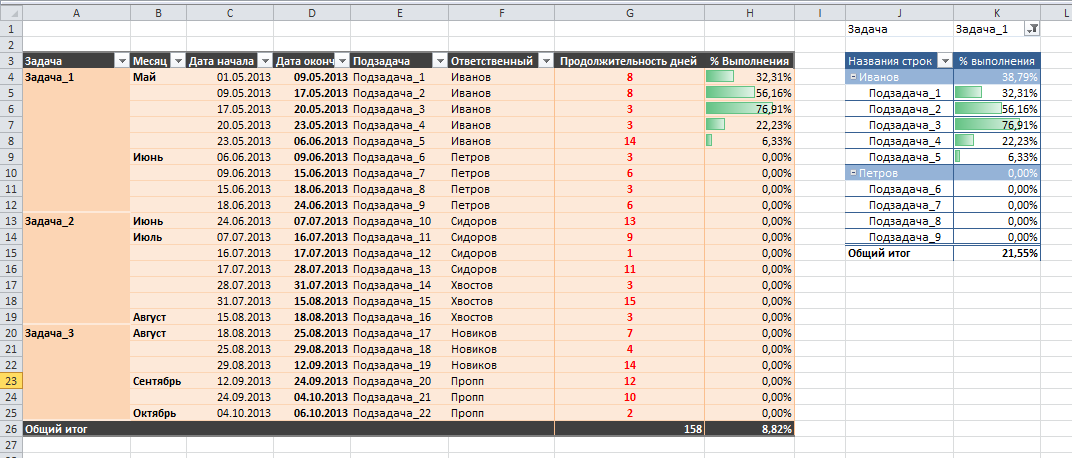Select duration value 13 in column G
This screenshot has width=1072, height=458.
[x=630, y=221]
